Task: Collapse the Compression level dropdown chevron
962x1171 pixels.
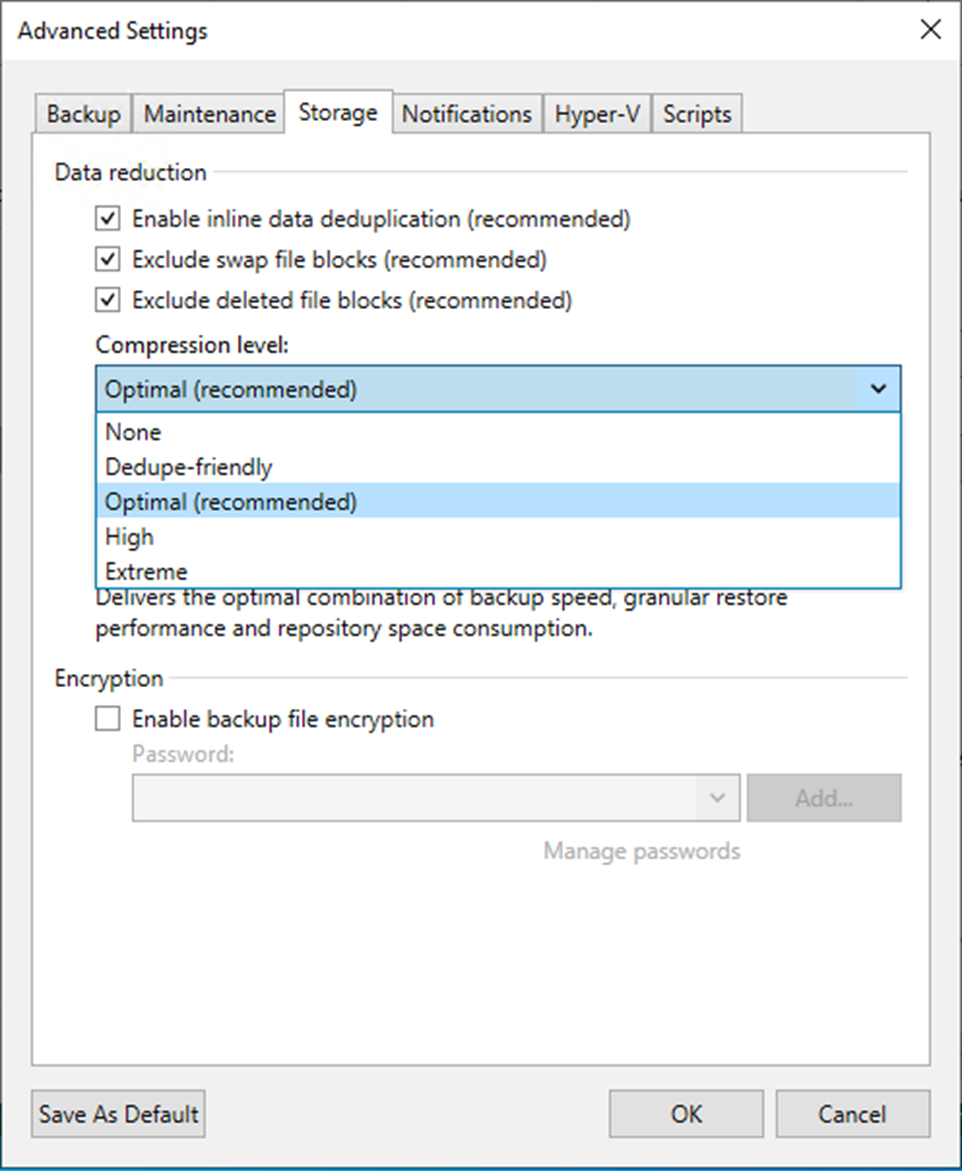Action: pos(878,389)
